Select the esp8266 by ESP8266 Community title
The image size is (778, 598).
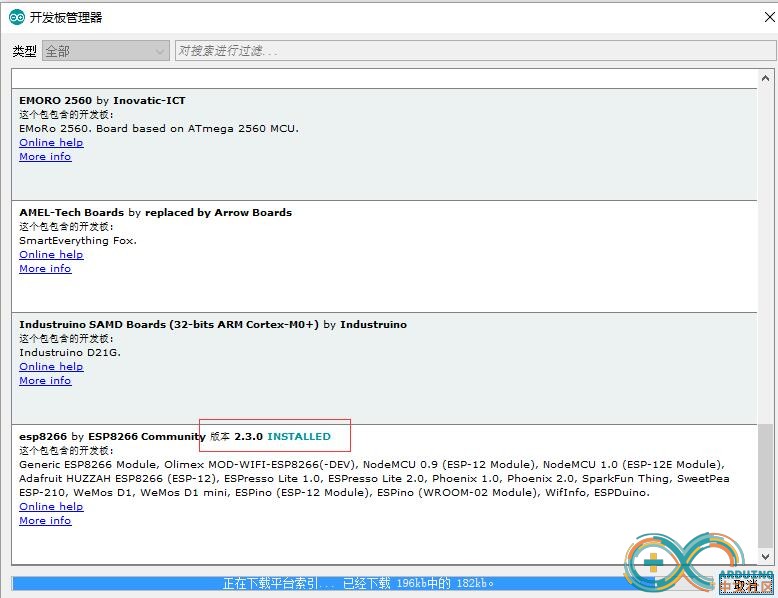(x=112, y=437)
